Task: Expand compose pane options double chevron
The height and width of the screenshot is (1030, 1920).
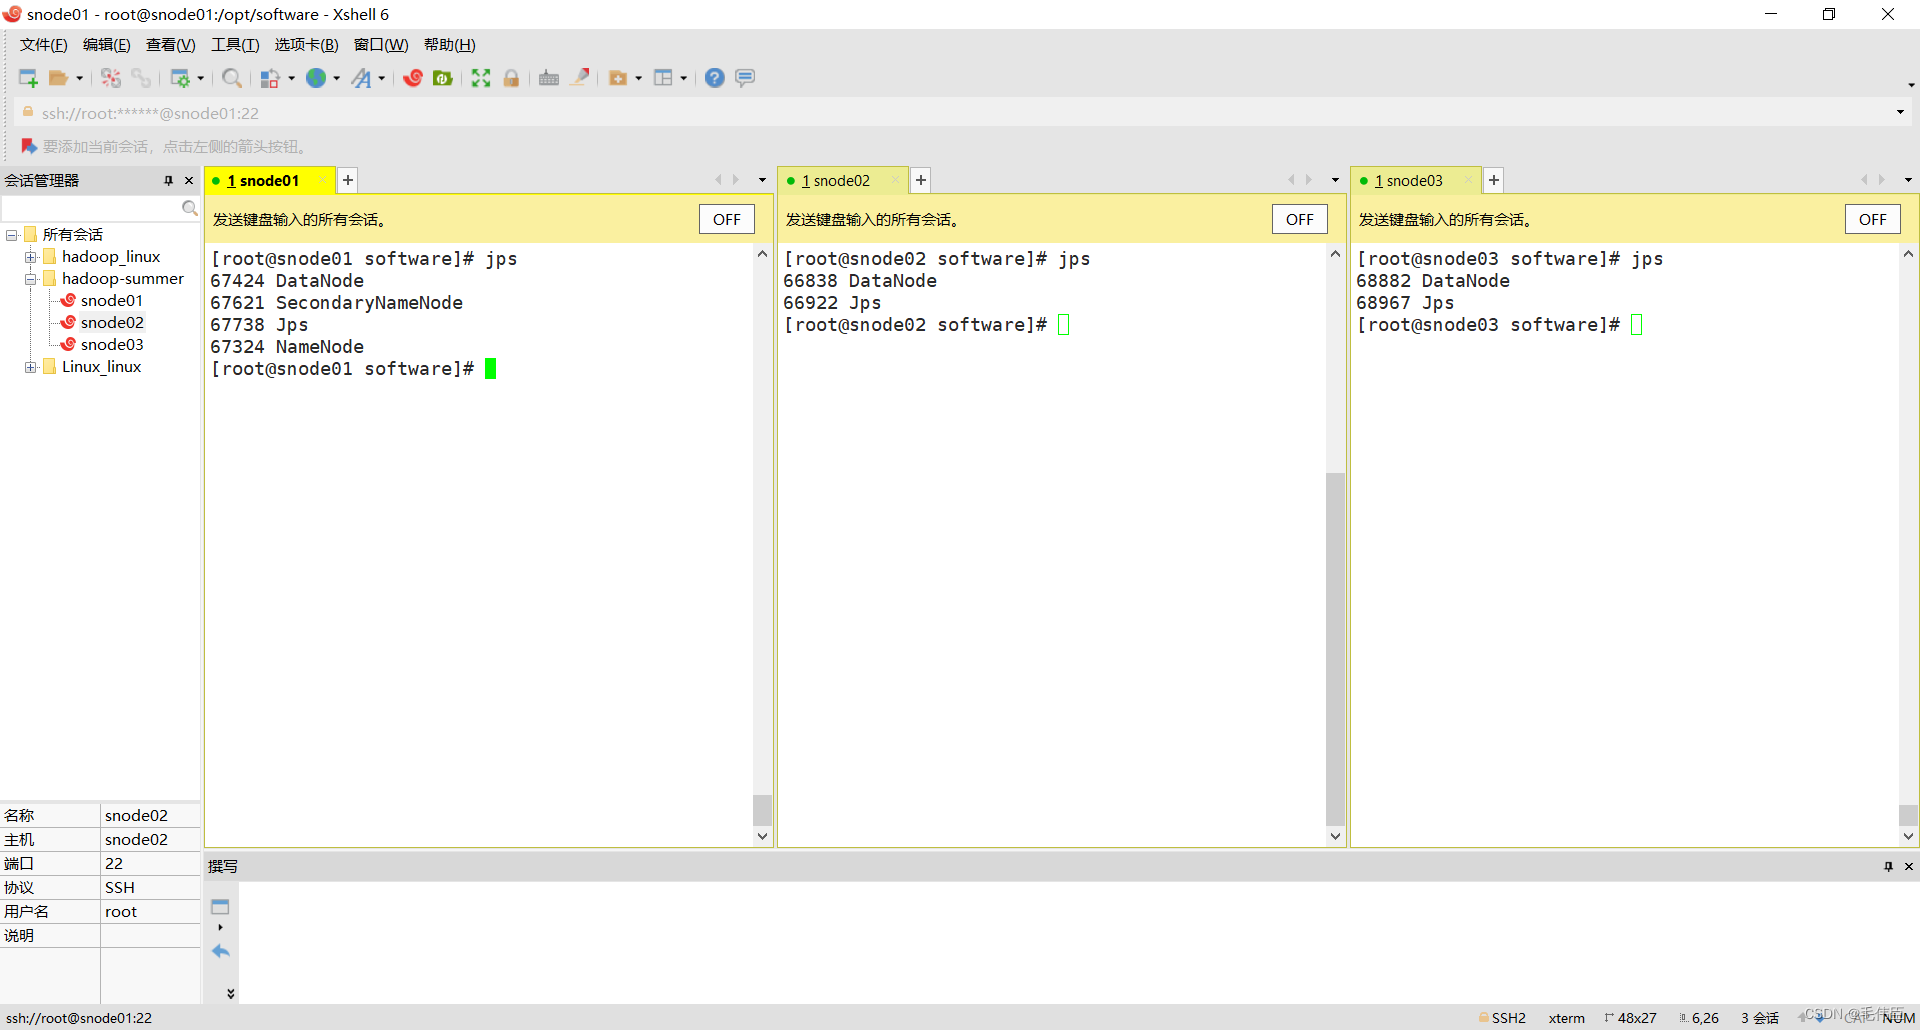Action: (230, 993)
